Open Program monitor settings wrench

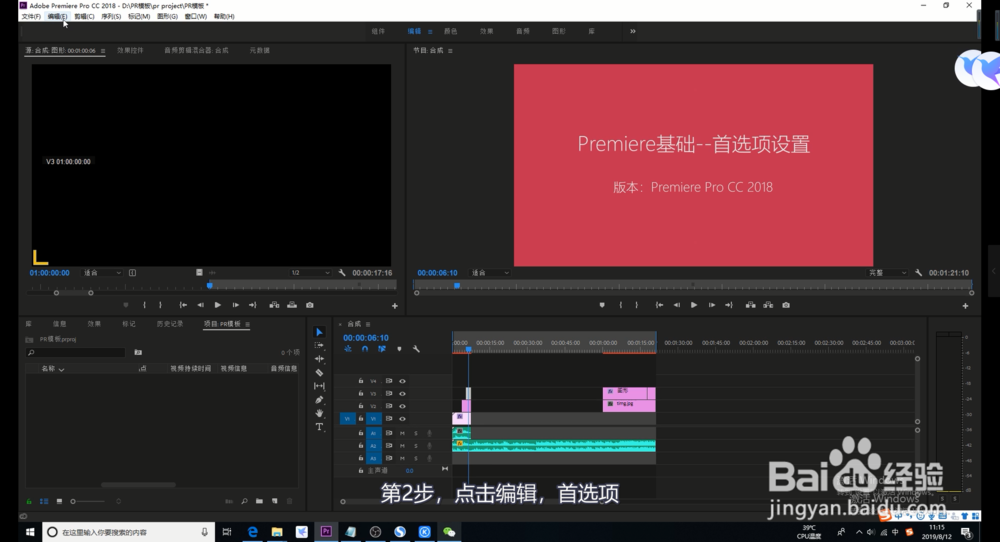pos(918,272)
